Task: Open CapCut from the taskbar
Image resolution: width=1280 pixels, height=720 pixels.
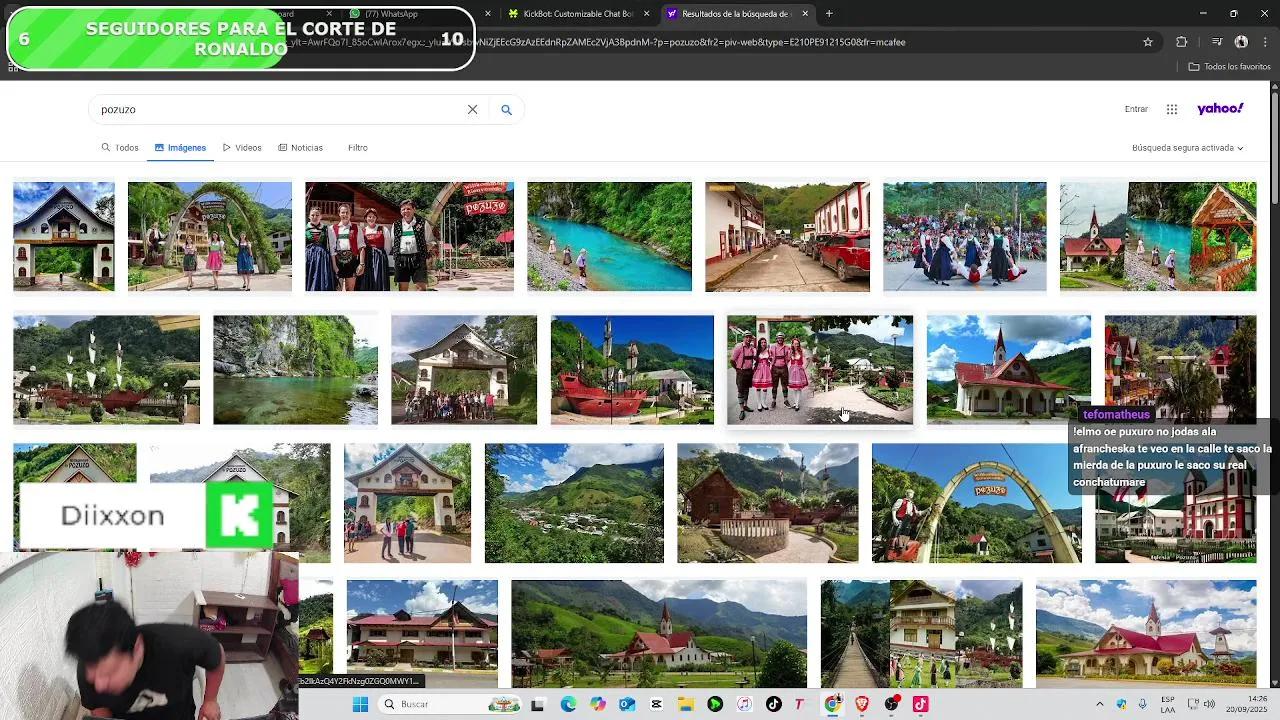Action: [x=656, y=704]
